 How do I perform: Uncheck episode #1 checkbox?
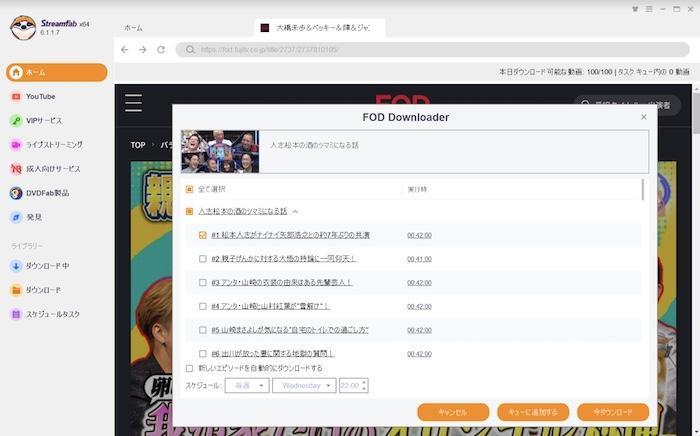pos(203,235)
